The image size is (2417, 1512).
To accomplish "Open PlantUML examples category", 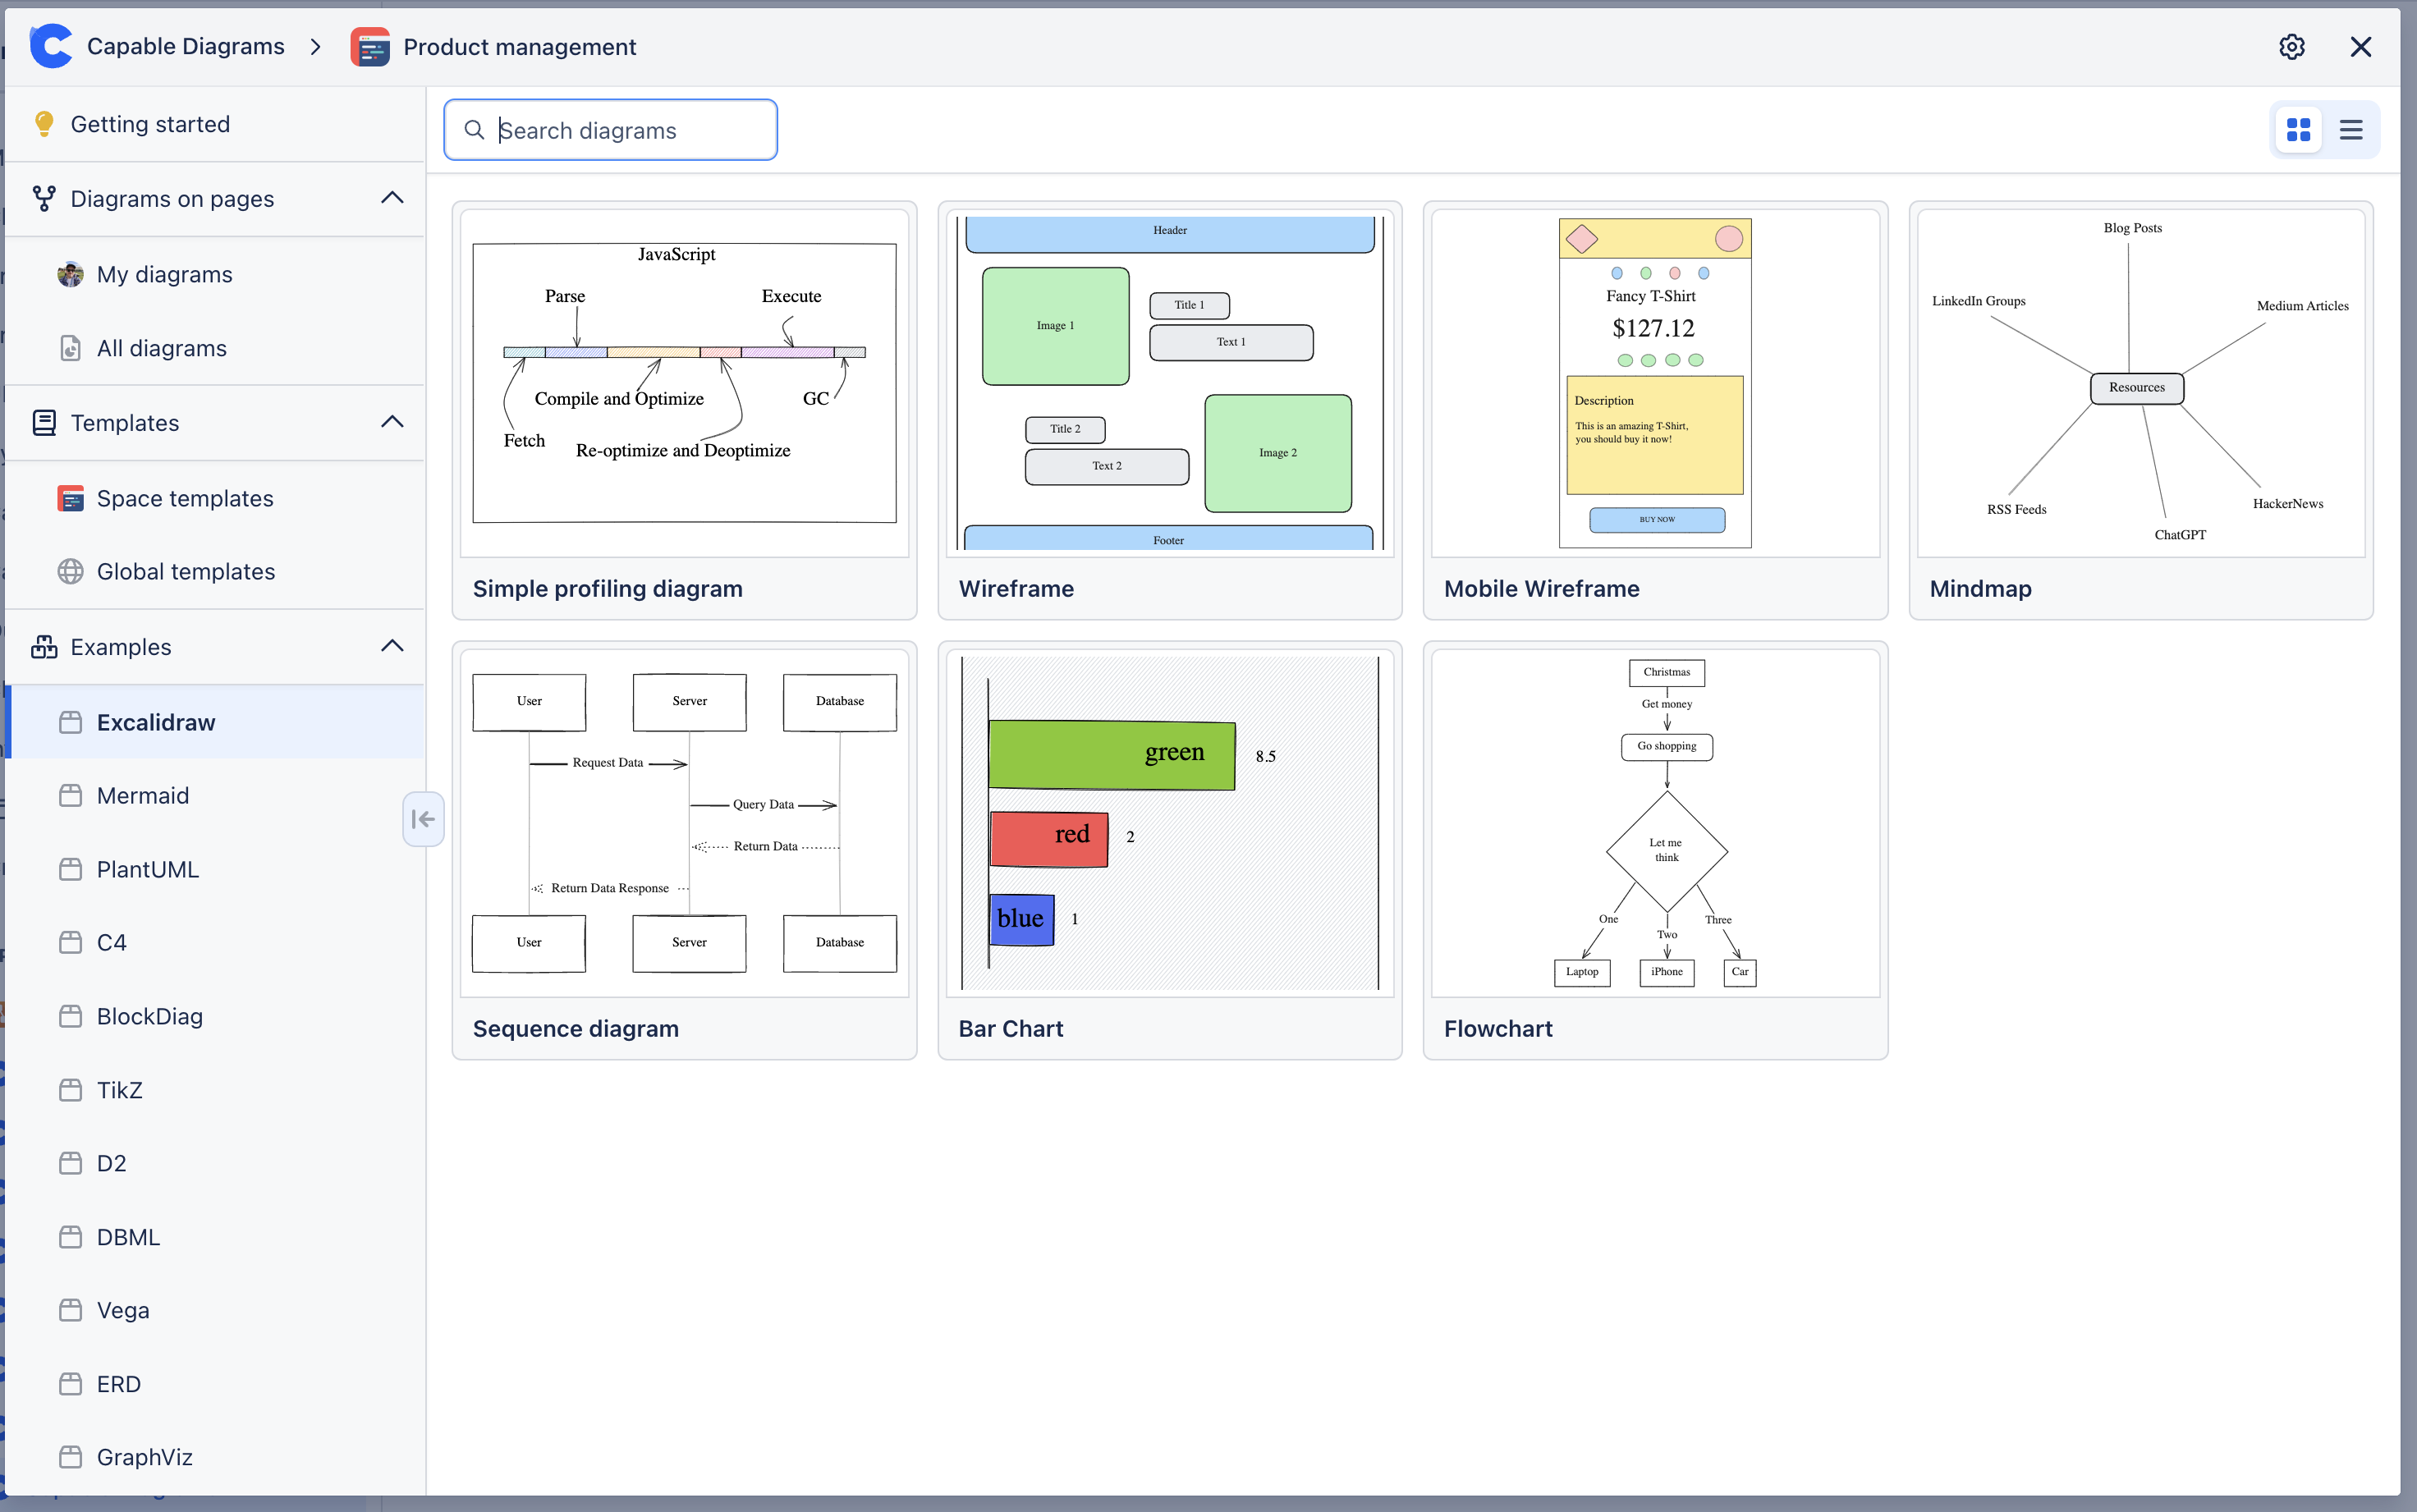I will coord(147,869).
